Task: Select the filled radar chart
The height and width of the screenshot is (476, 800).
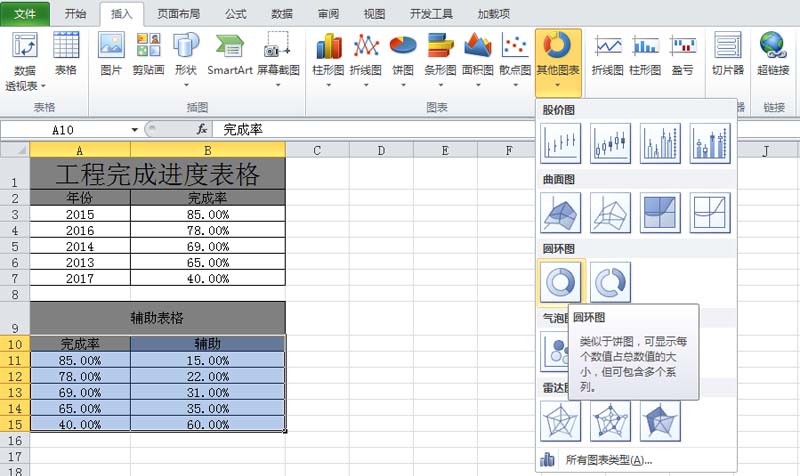Action: tap(660, 421)
